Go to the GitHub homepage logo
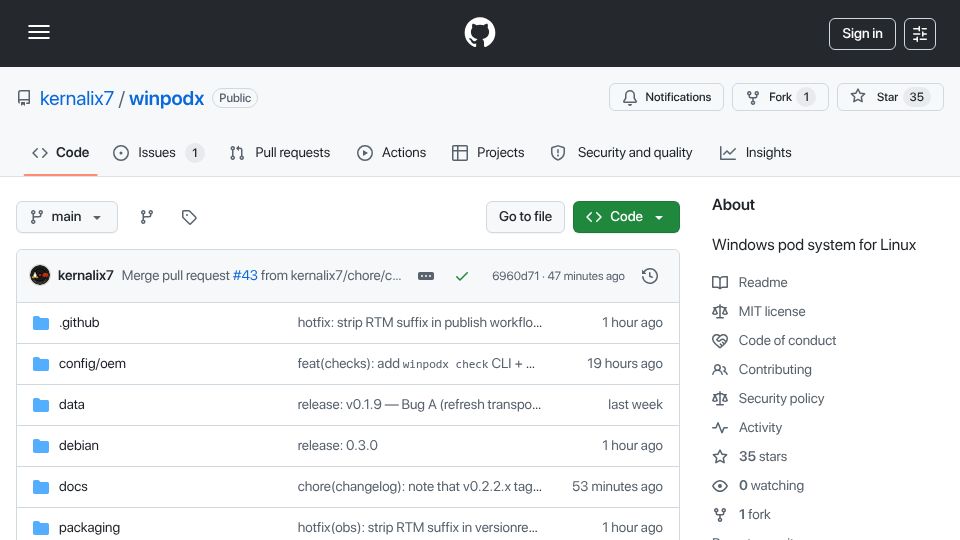This screenshot has height=540, width=960. 479,32
